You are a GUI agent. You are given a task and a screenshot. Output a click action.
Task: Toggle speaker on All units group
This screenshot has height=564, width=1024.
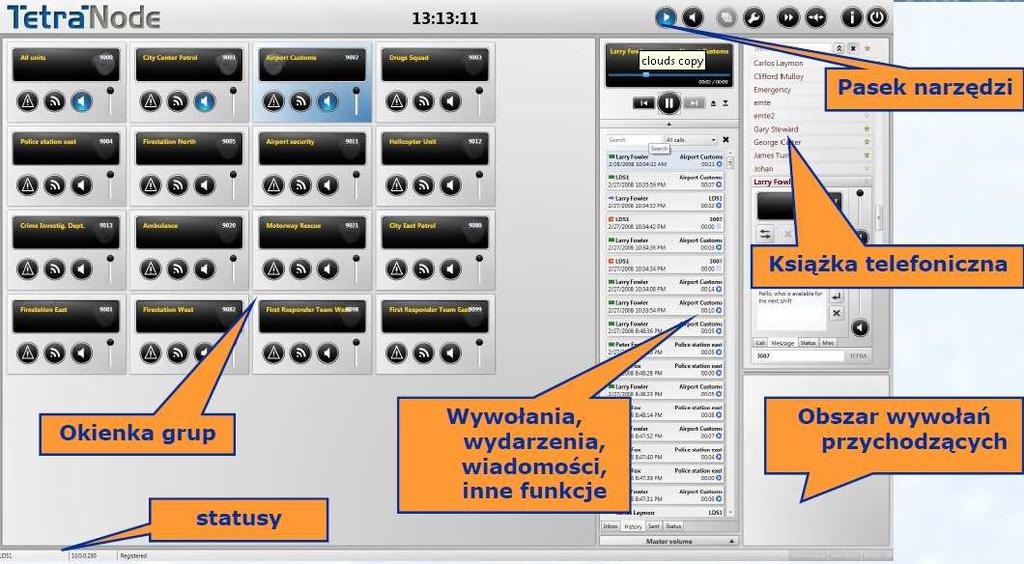82,101
